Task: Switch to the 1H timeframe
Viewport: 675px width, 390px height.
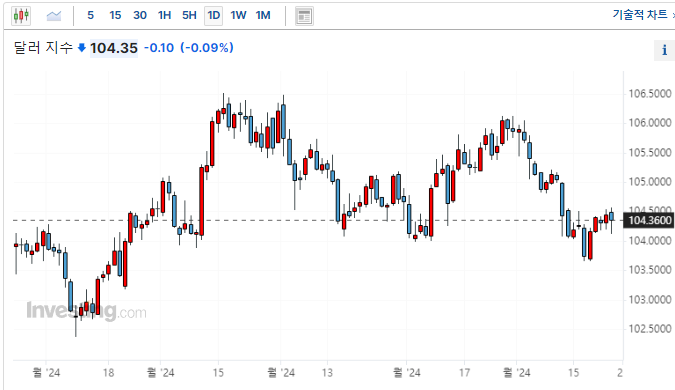Action: [x=164, y=15]
